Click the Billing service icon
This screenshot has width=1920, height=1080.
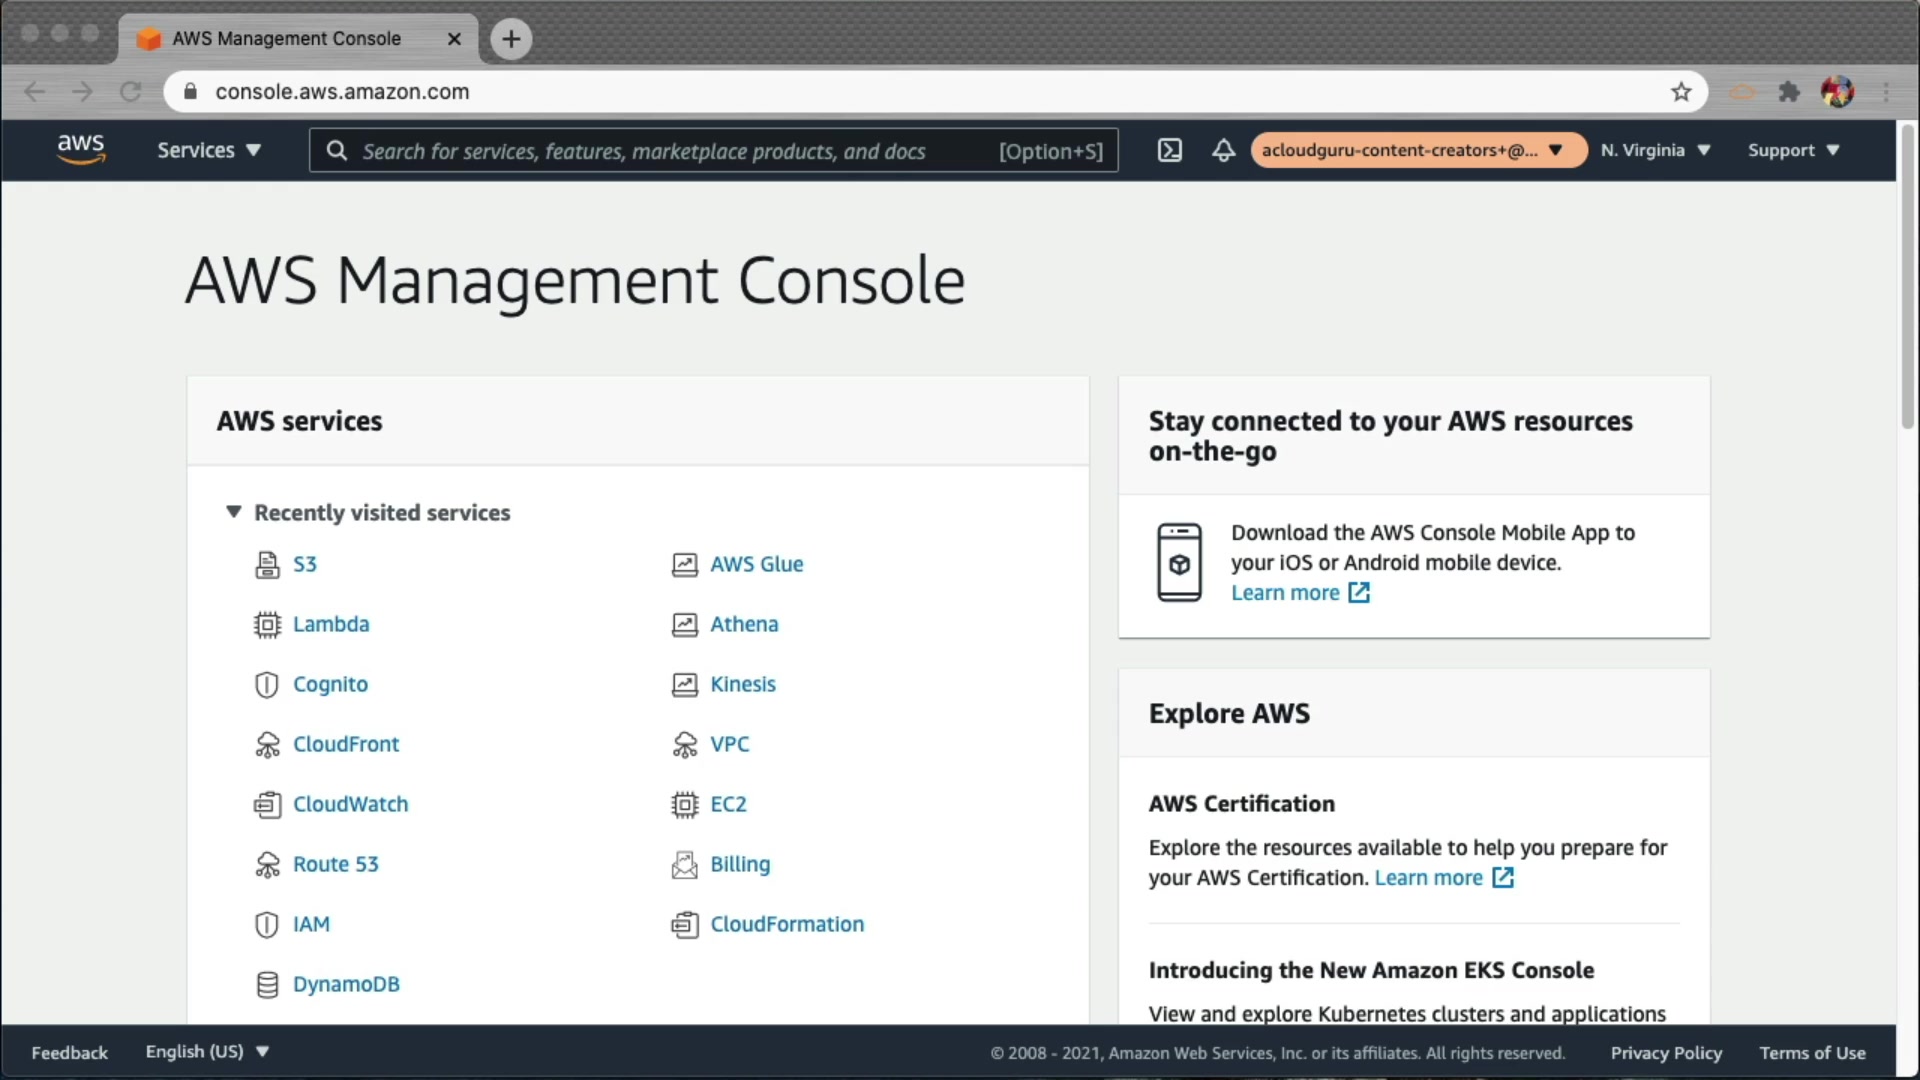pos(684,865)
